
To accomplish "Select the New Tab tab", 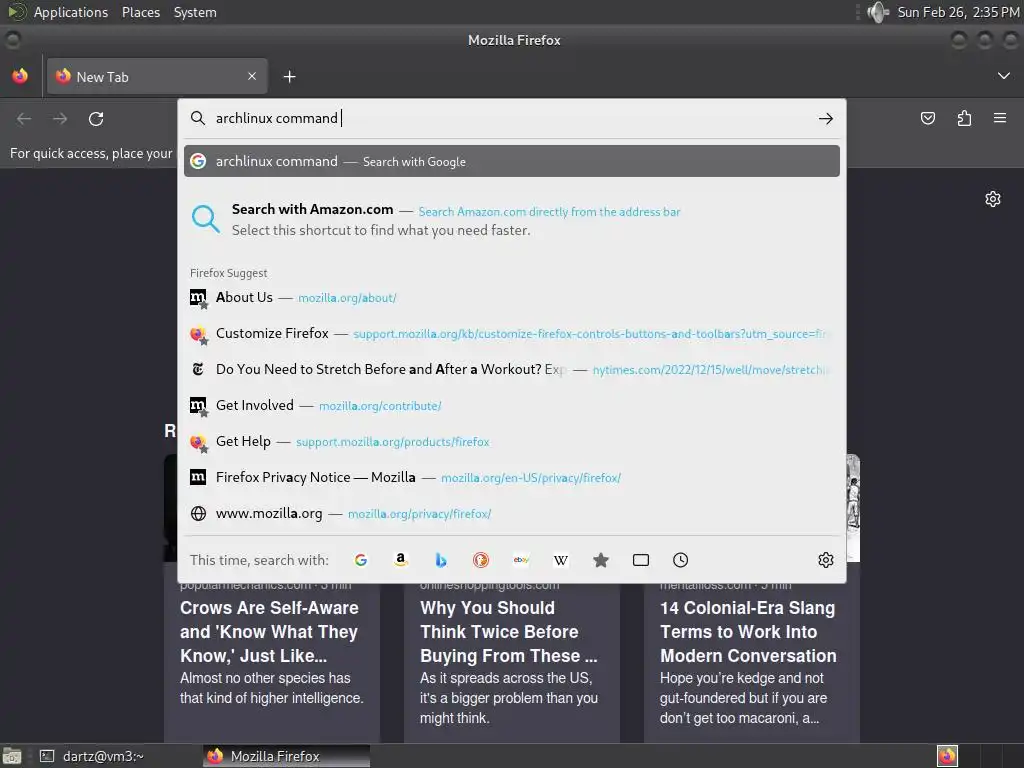I will coord(157,77).
